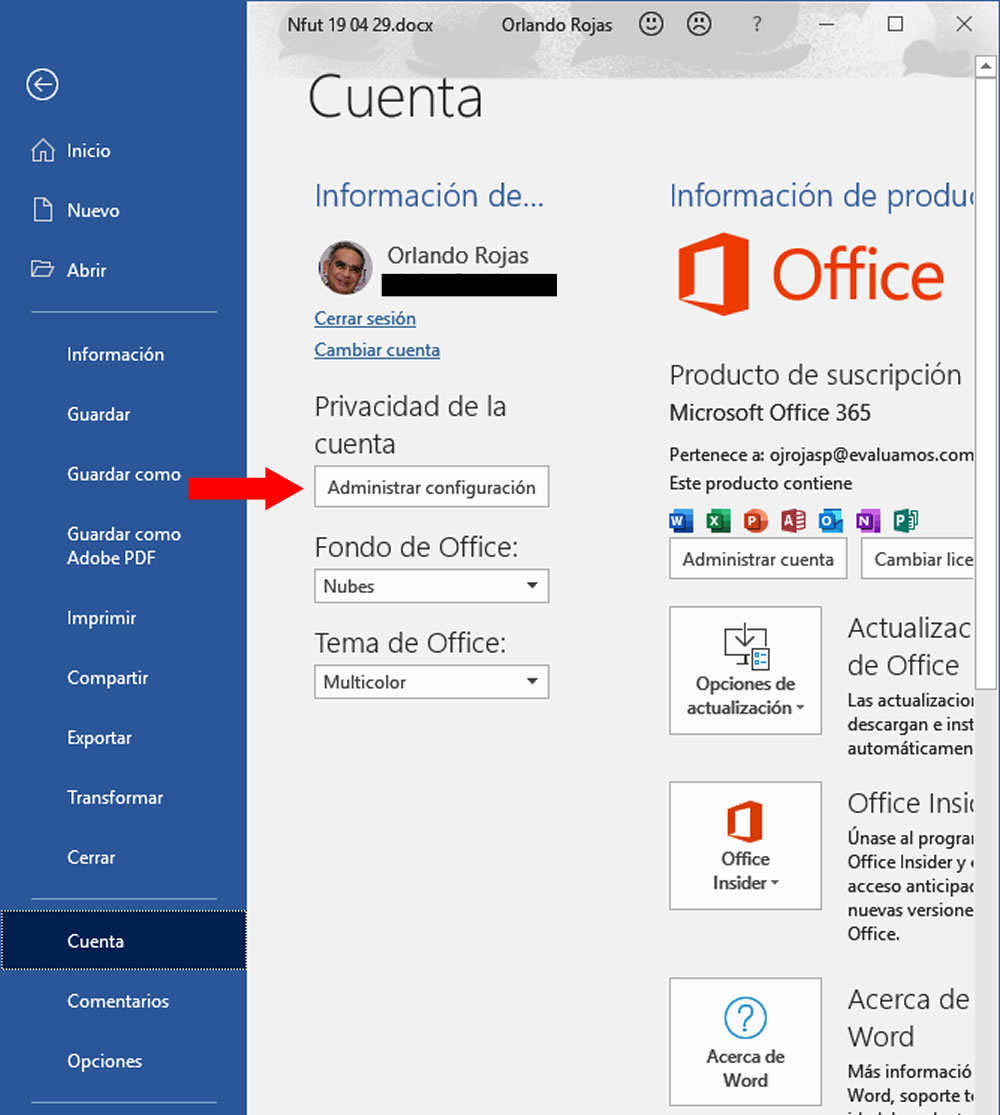This screenshot has height=1115, width=1000.
Task: Click the smiley face feedback icon
Action: point(651,24)
